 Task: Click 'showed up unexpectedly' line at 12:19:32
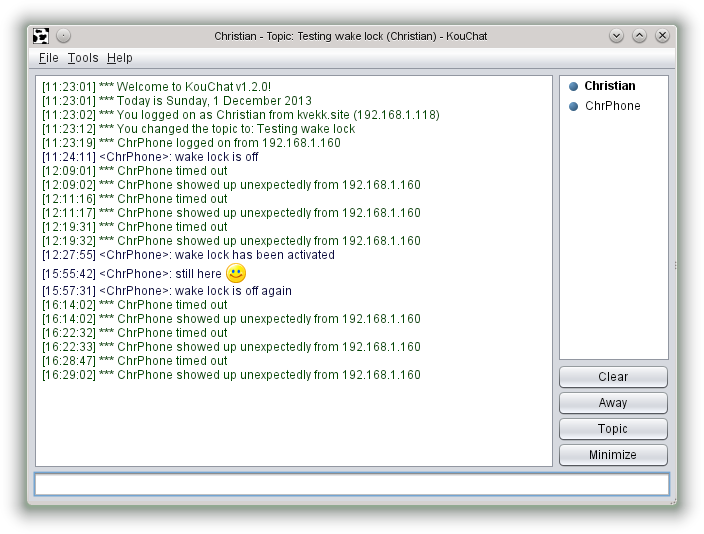[231, 241]
